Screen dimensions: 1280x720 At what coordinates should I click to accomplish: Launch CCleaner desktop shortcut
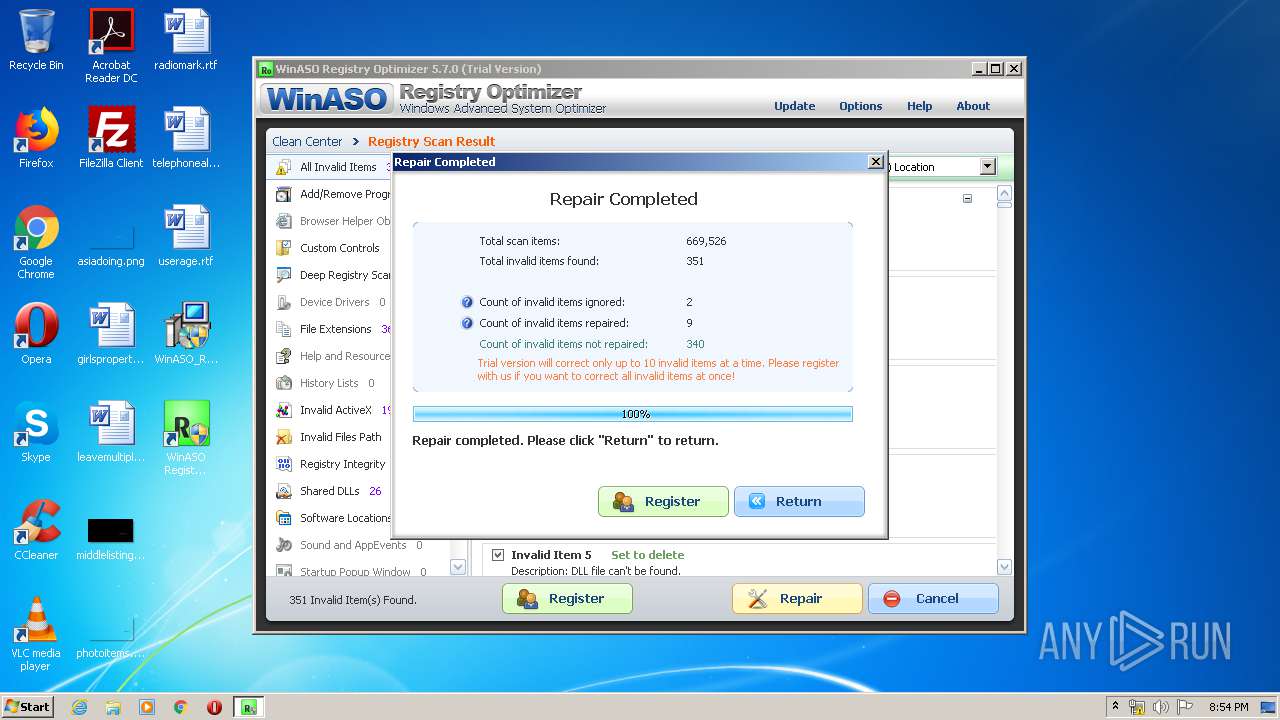point(36,530)
